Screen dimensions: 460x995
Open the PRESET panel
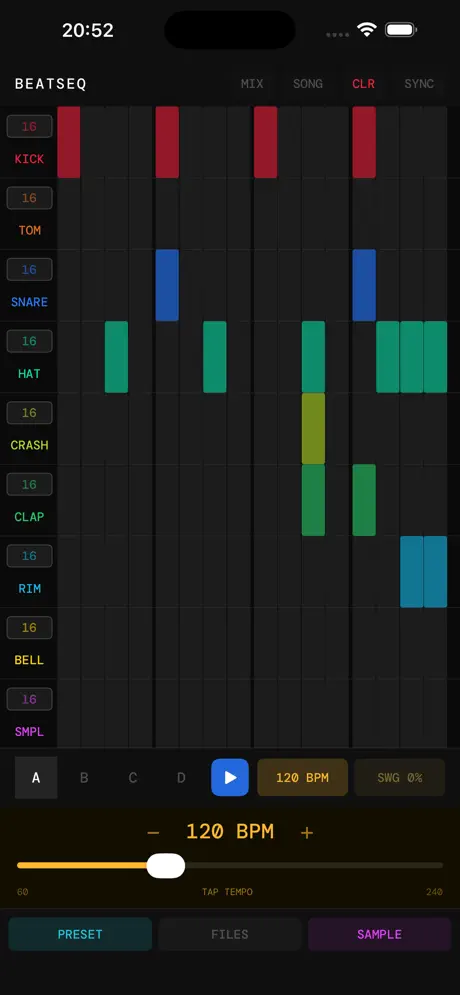pos(80,934)
